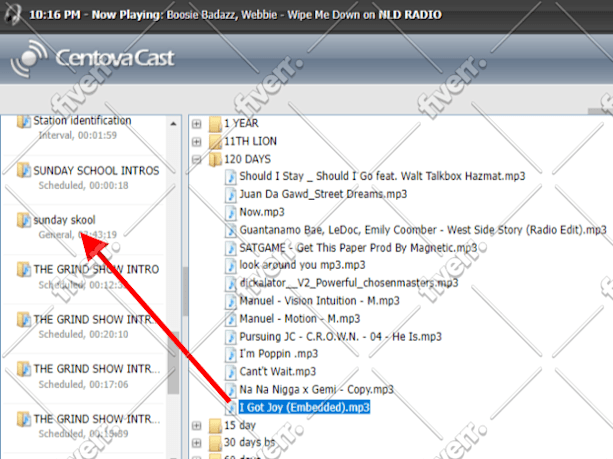This screenshot has height=459, width=613.
Task: Select the SUNDAY SCHOOL INTROS playlist
Action: click(x=96, y=170)
